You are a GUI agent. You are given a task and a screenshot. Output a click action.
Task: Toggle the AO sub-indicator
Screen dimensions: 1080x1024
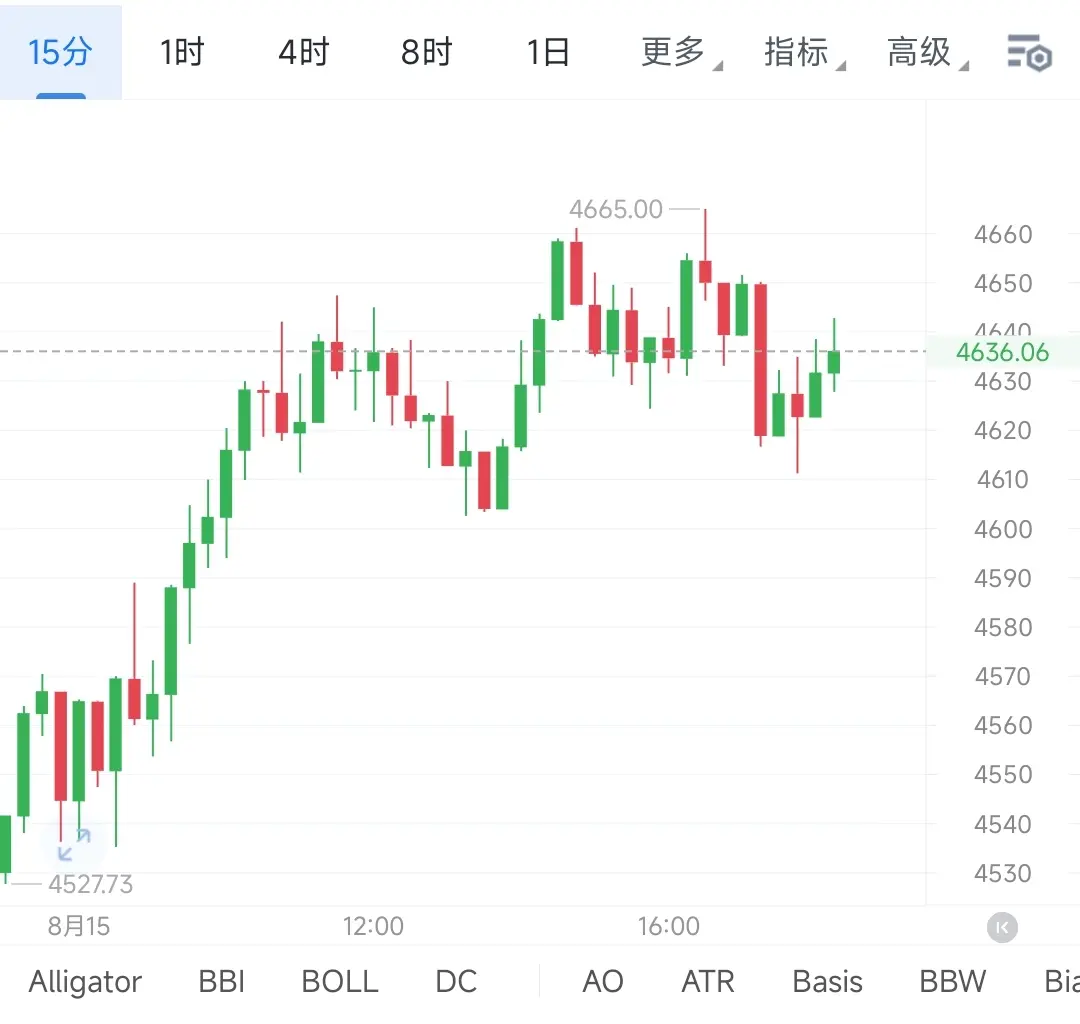point(603,981)
